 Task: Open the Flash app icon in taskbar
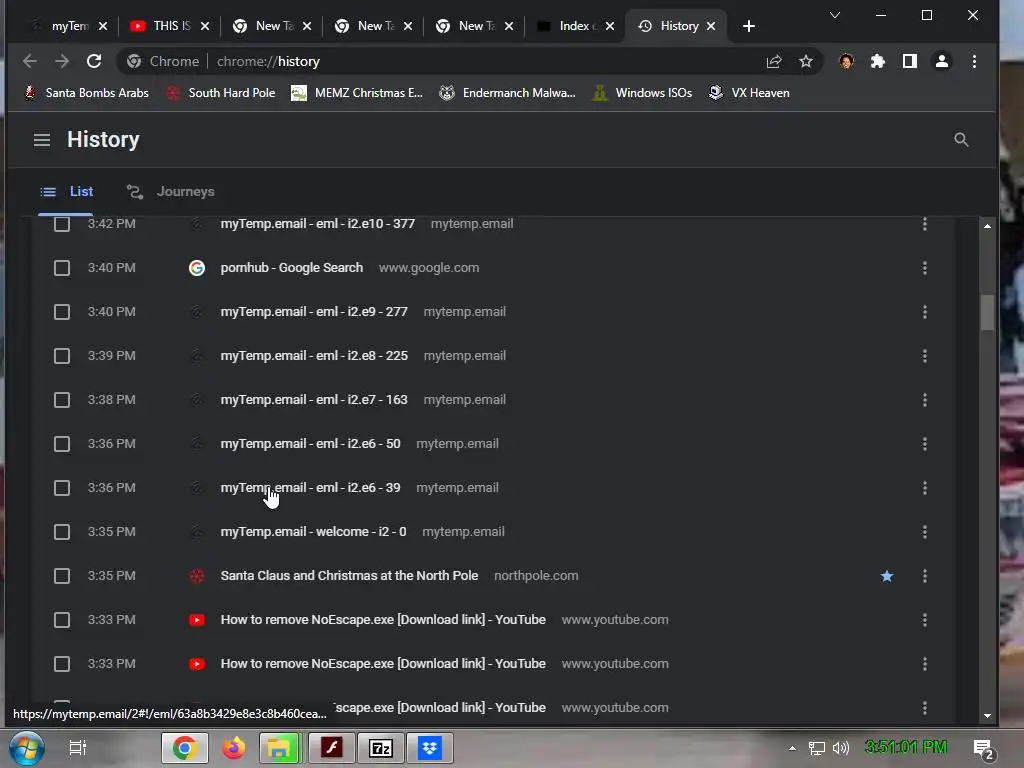coord(332,748)
